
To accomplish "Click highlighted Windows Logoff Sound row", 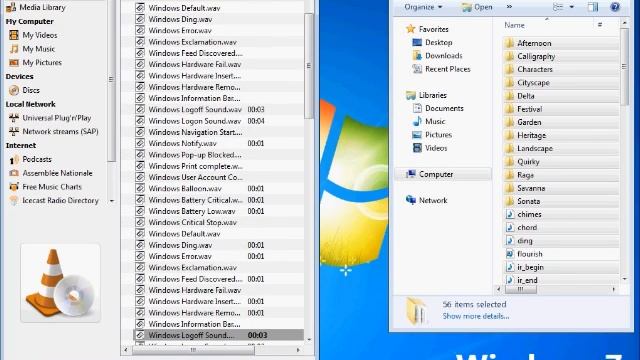I will click(218, 335).
